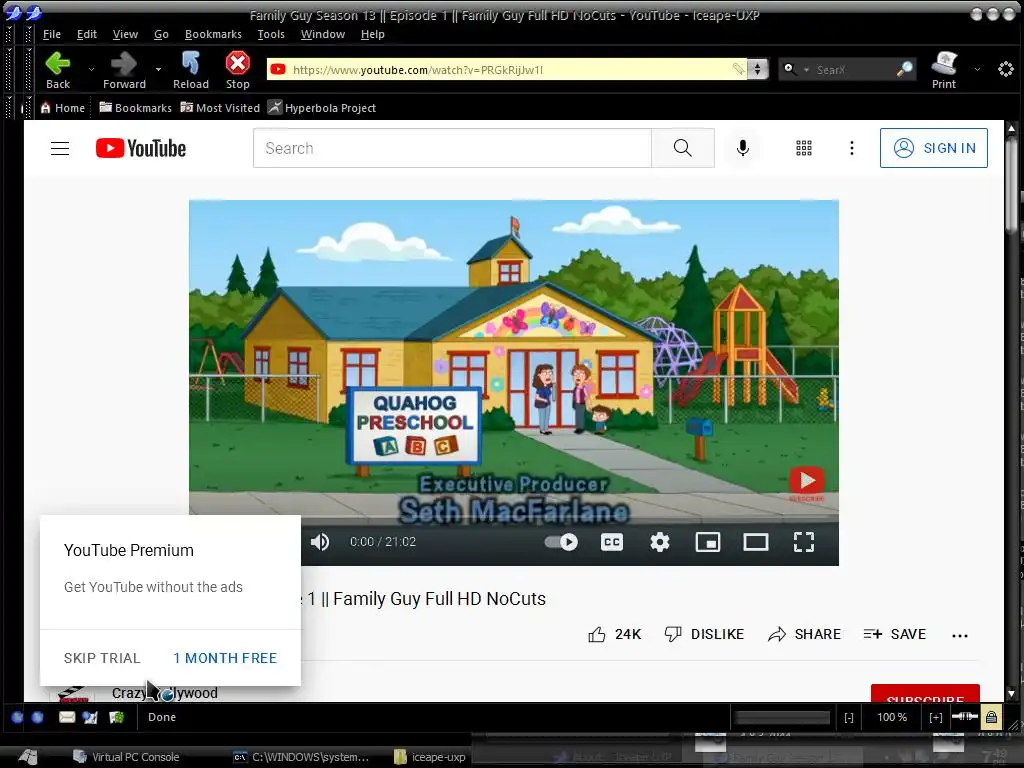Open the Tools menu

(271, 34)
